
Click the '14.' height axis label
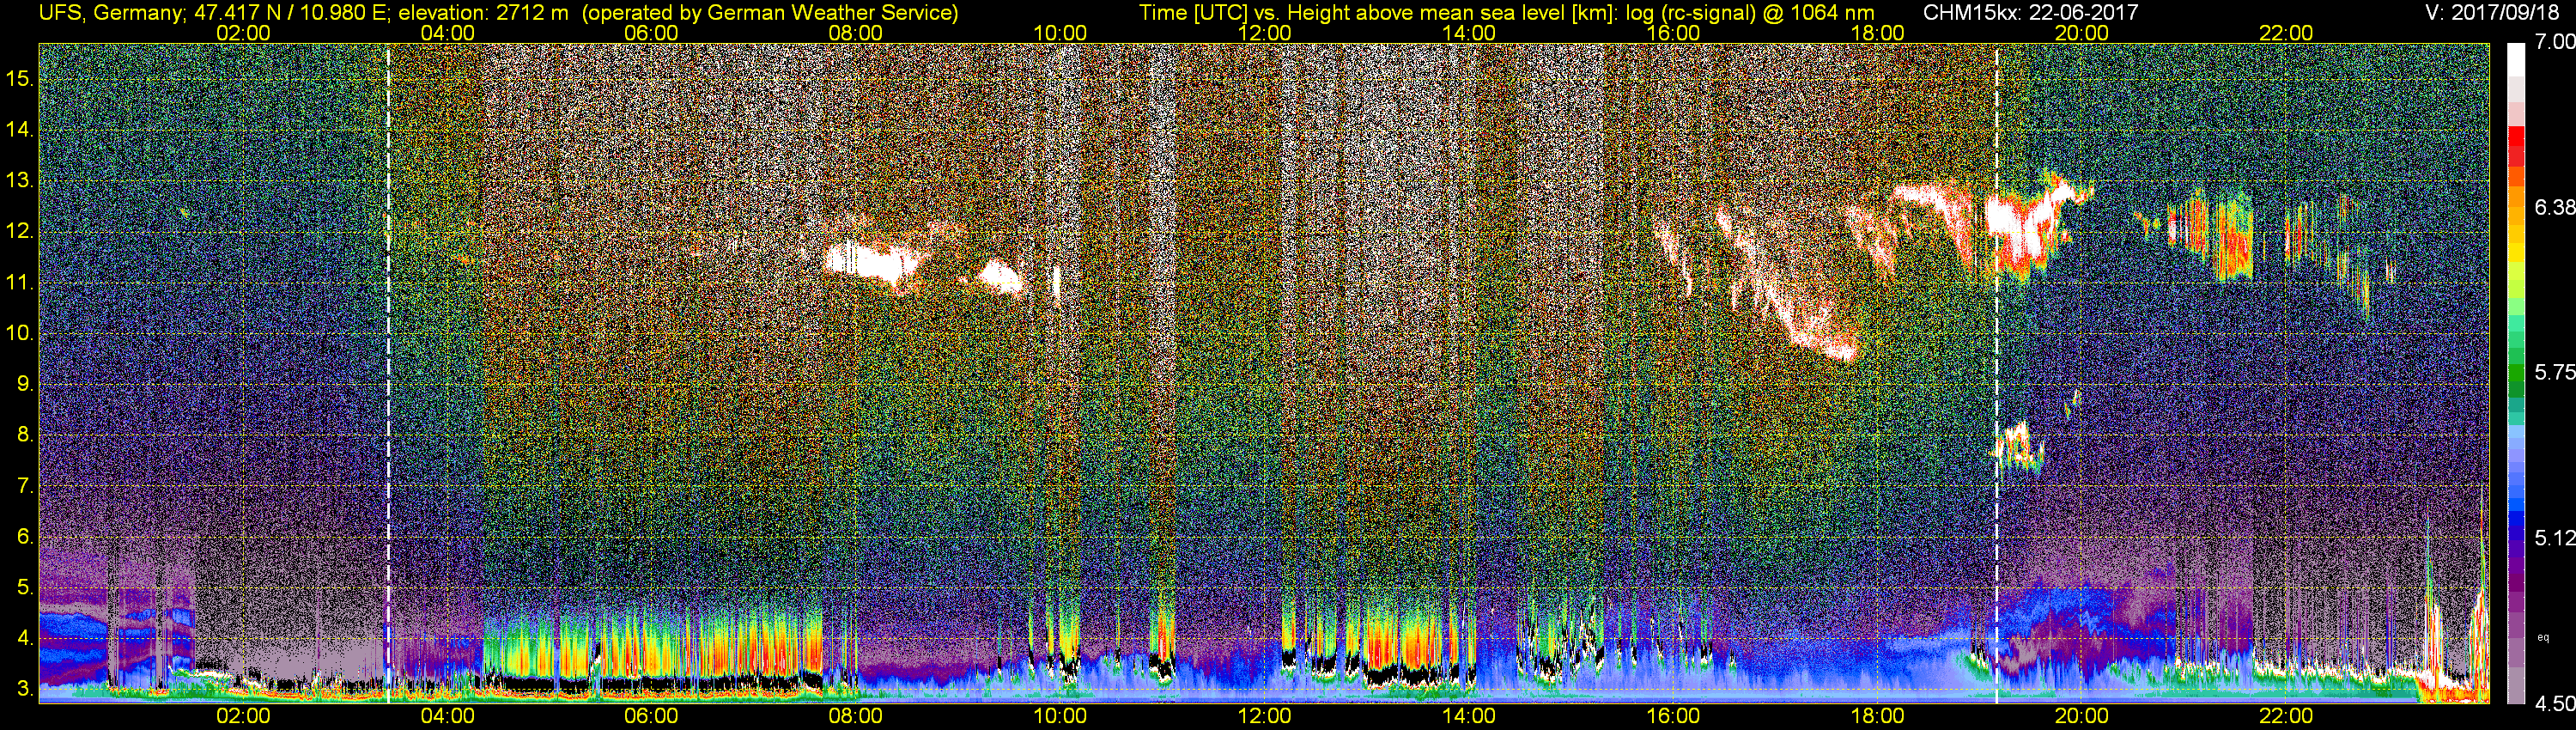coord(19,129)
